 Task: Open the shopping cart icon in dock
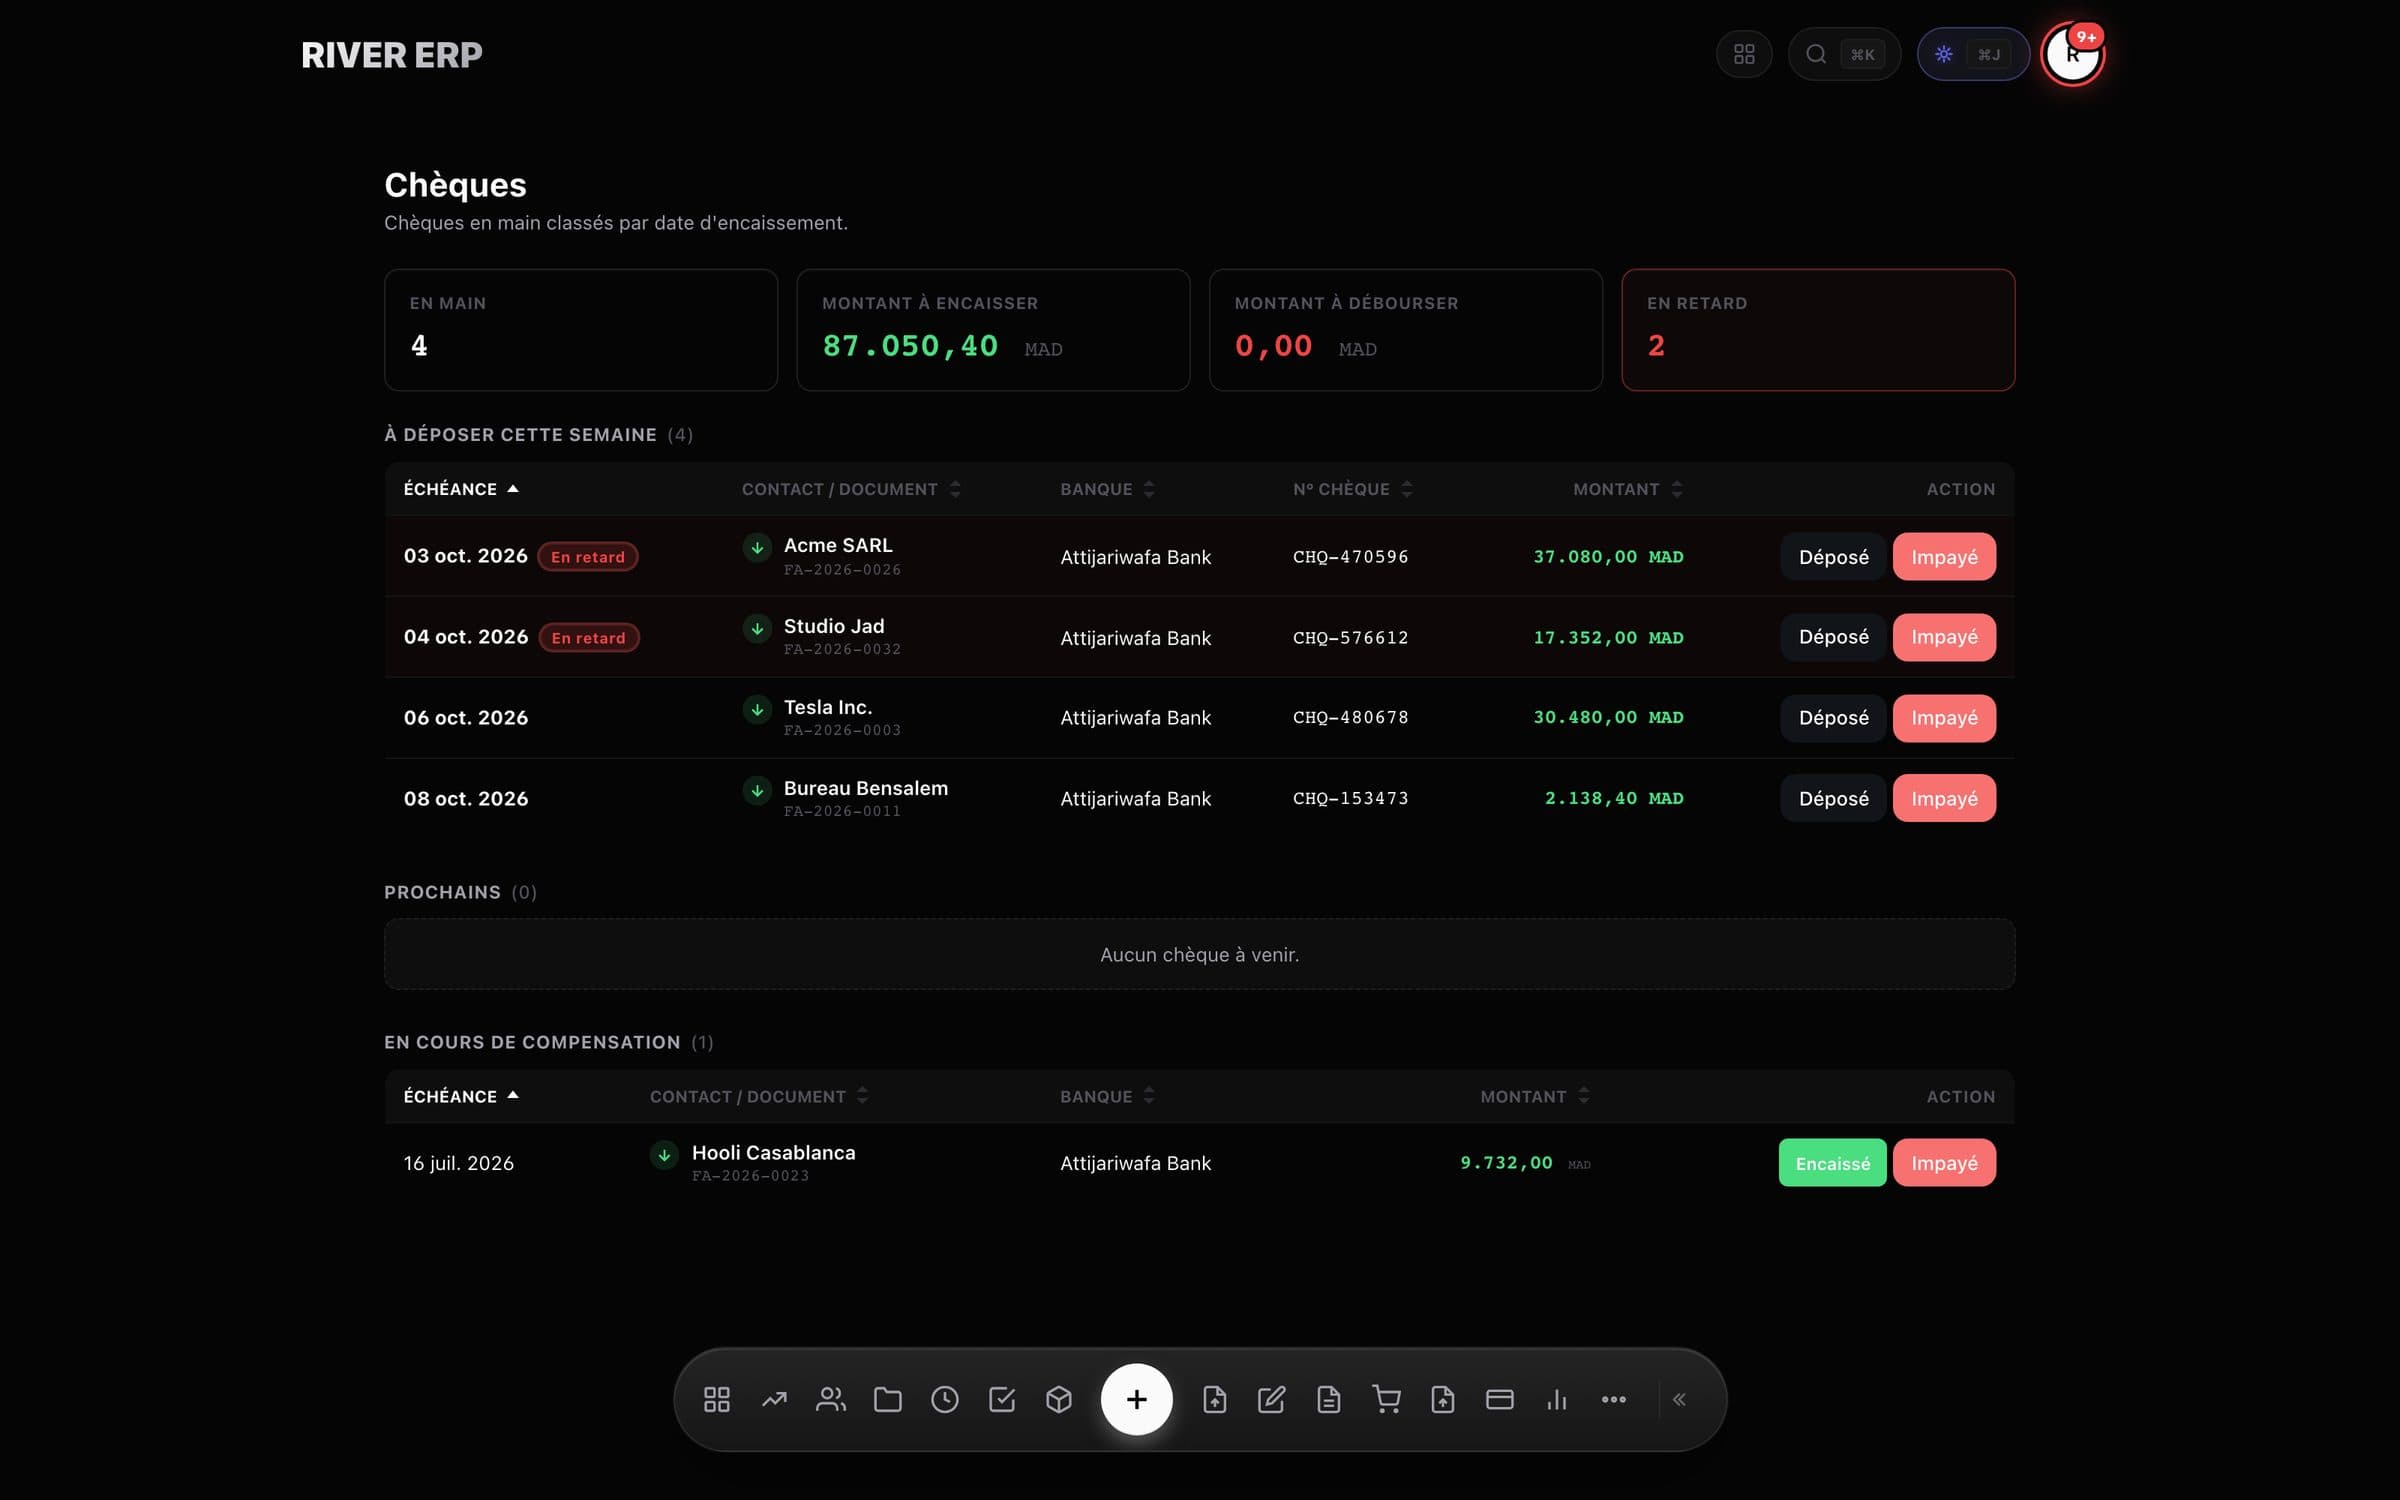[x=1386, y=1399]
